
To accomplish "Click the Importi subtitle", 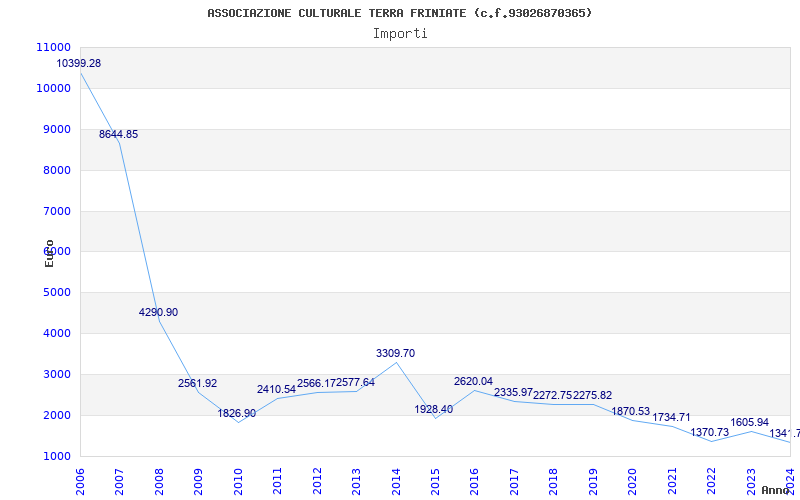I will 400,34.
